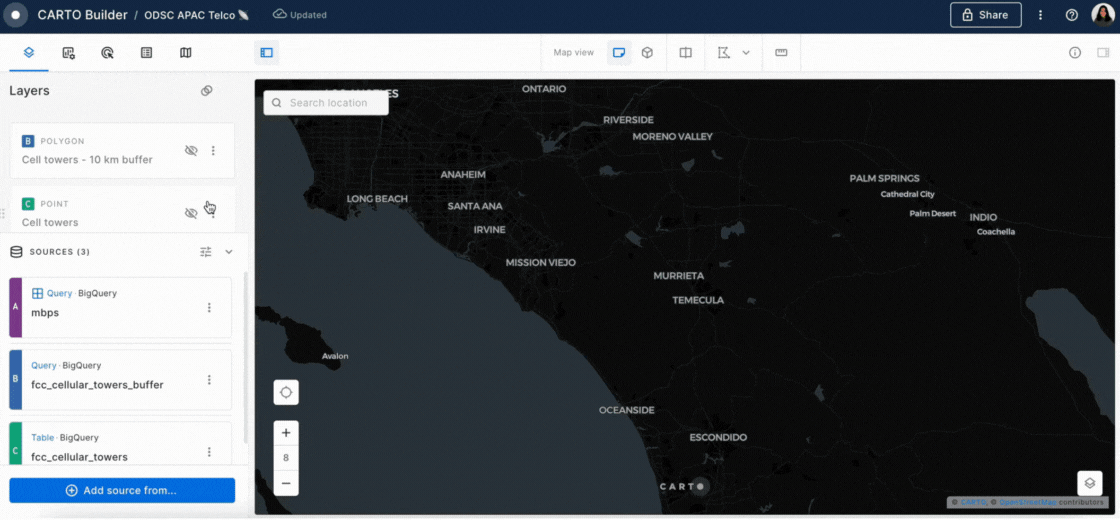
Task: Open the Interactions tab icon
Action: tap(107, 52)
